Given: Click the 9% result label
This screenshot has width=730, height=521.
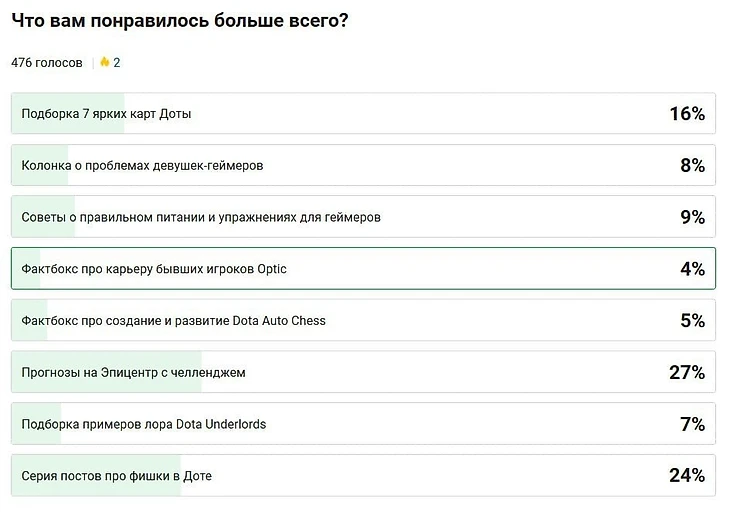Looking at the screenshot, I should 692,217.
